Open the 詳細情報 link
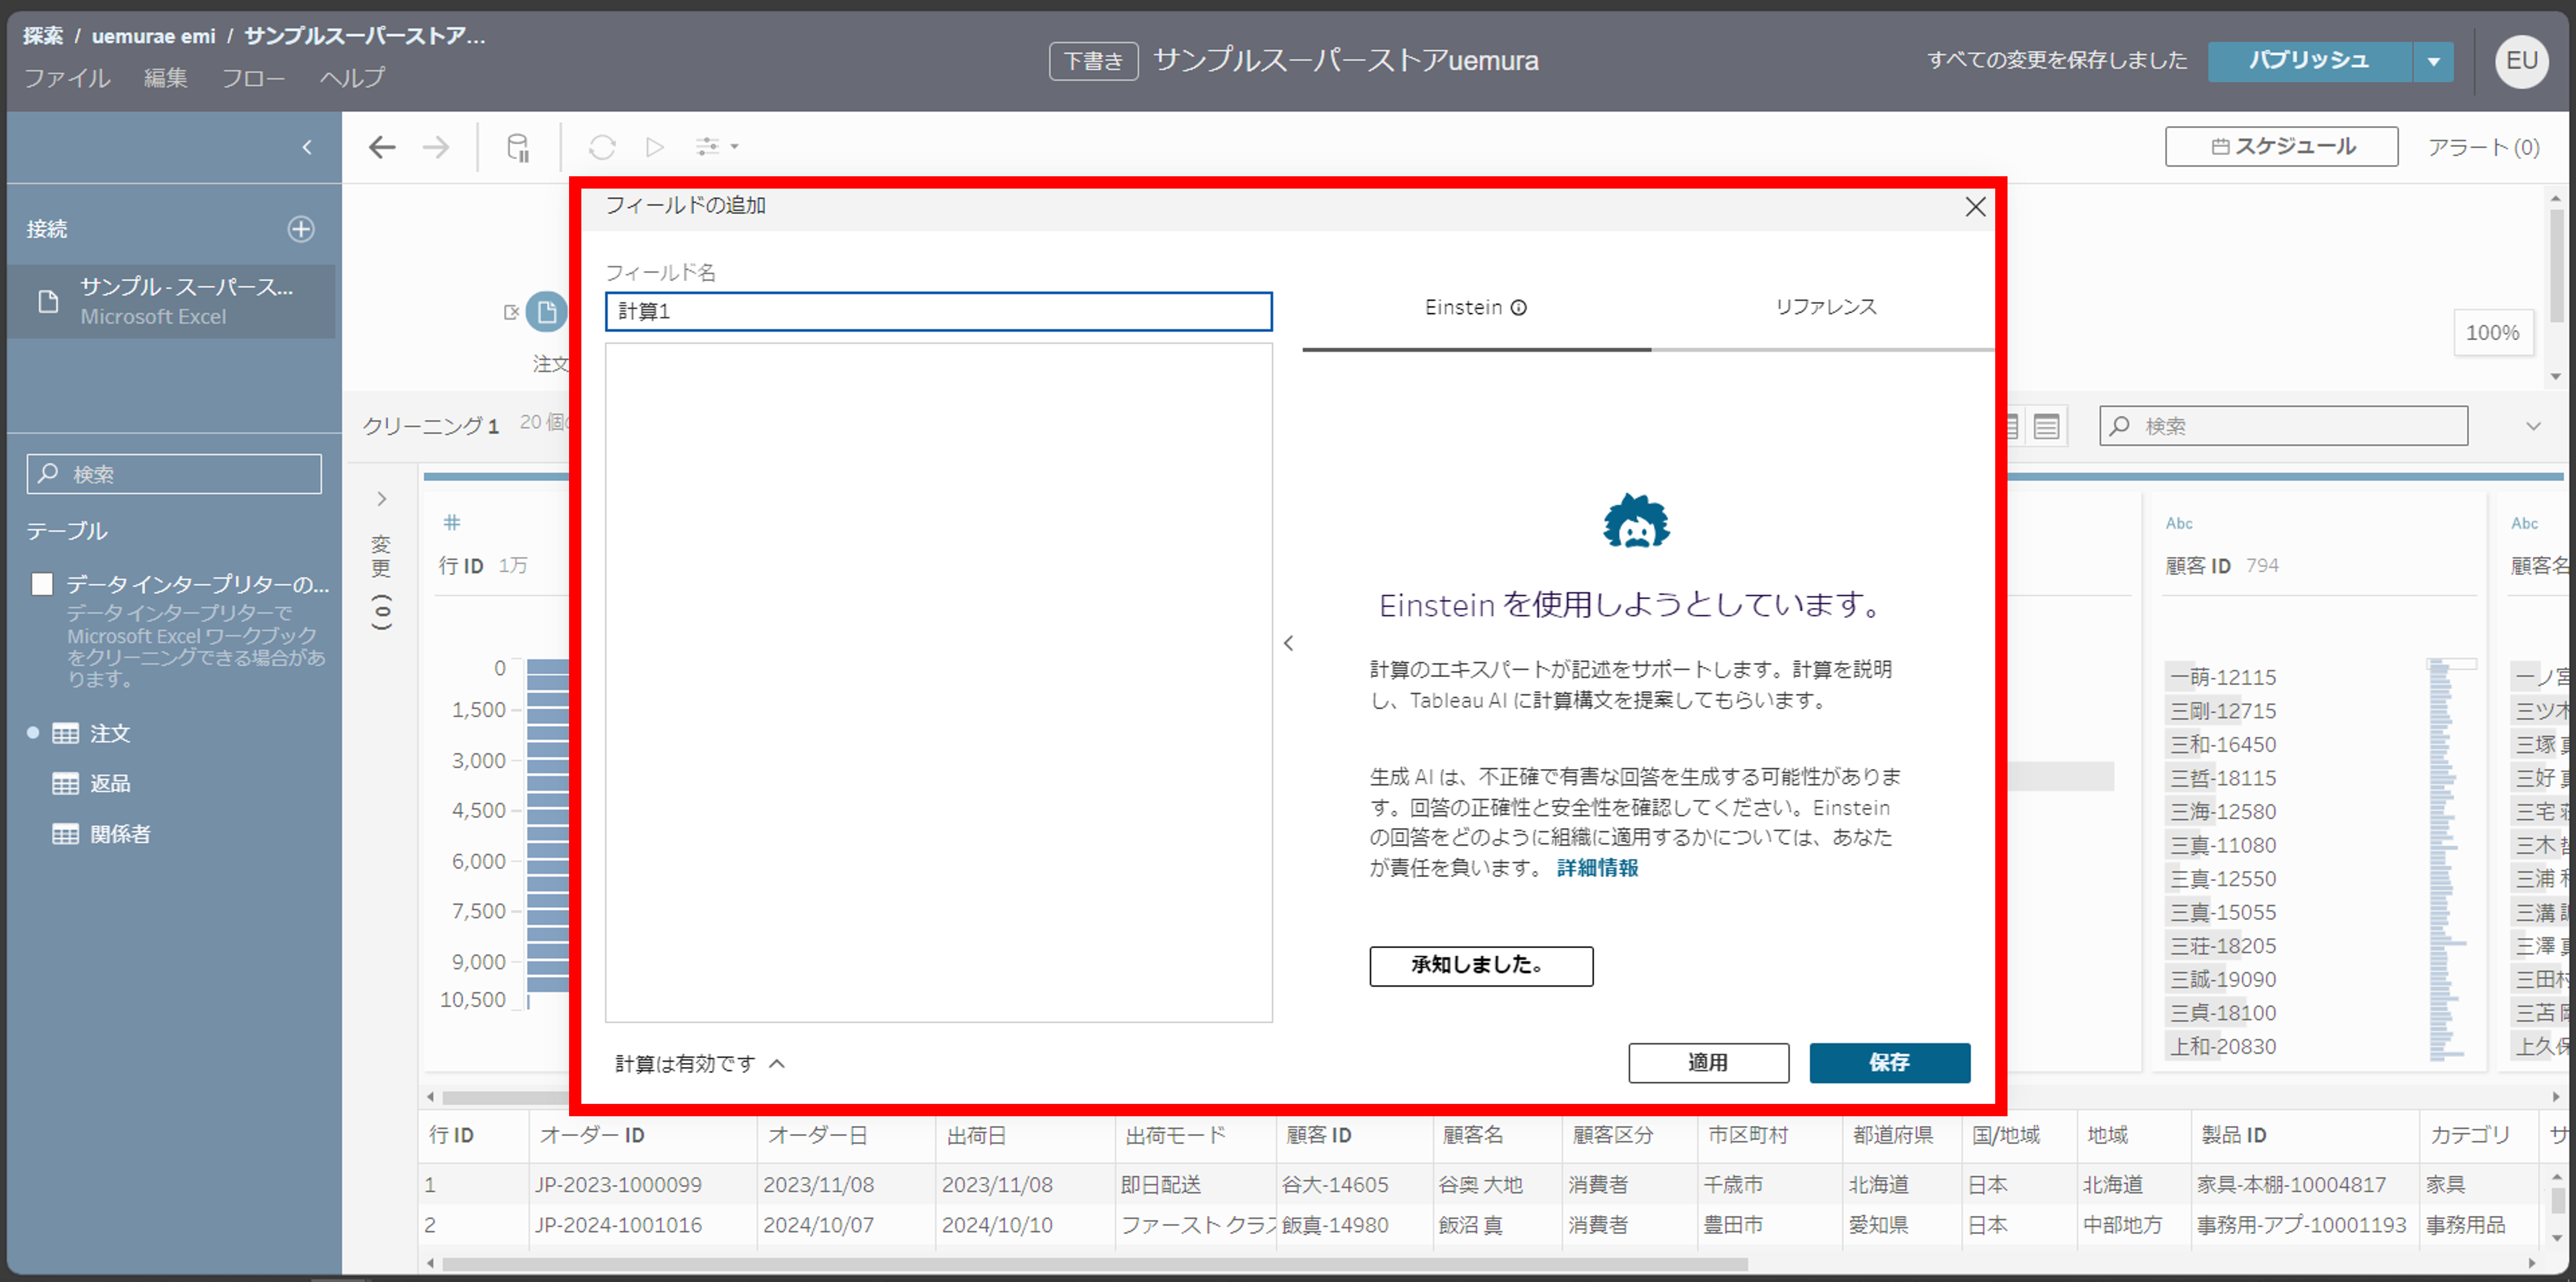Viewport: 2576px width, 1282px height. click(x=1597, y=868)
